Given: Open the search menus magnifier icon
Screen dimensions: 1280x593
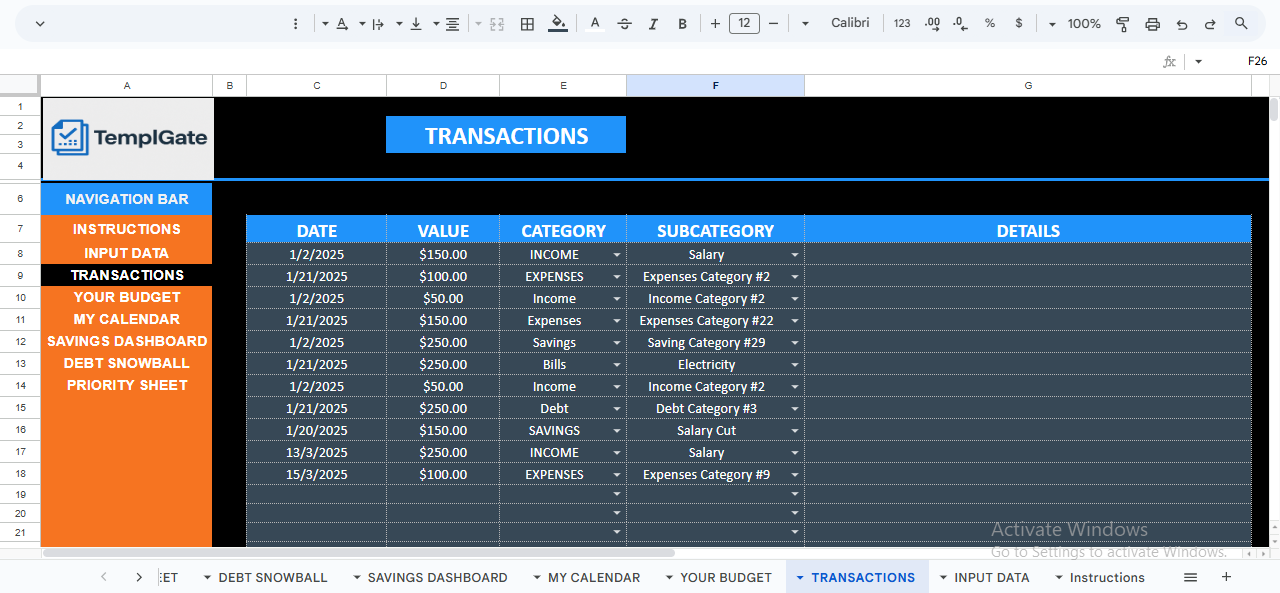Looking at the screenshot, I should click(x=1241, y=23).
